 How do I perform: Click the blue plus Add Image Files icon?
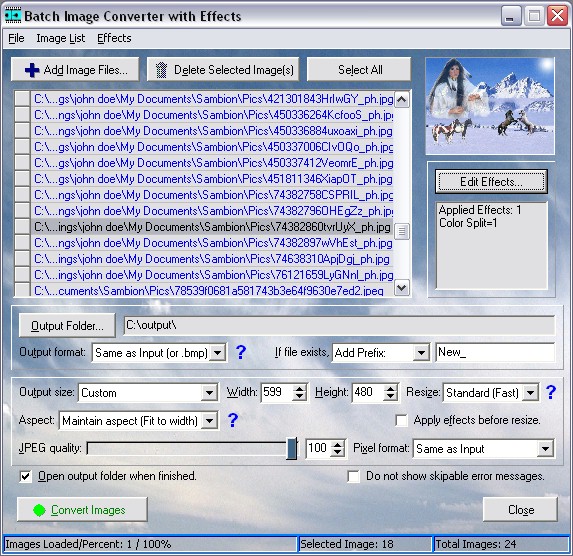click(x=32, y=70)
